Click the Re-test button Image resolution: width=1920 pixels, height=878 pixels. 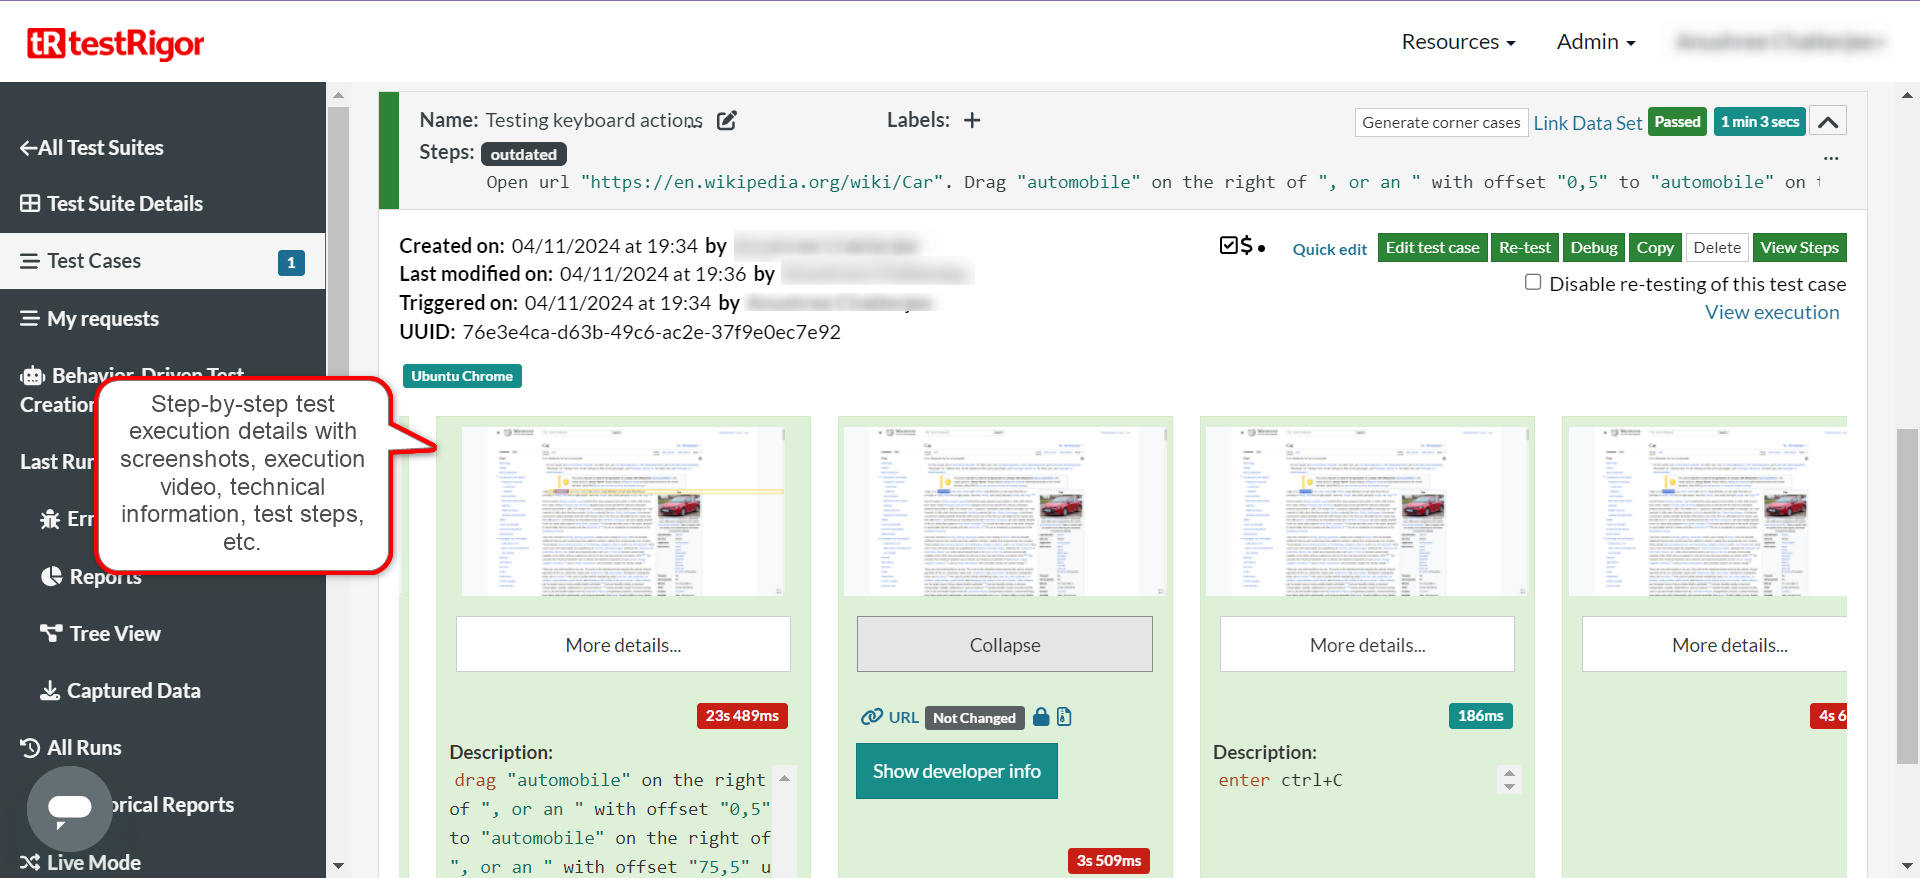tap(1524, 248)
